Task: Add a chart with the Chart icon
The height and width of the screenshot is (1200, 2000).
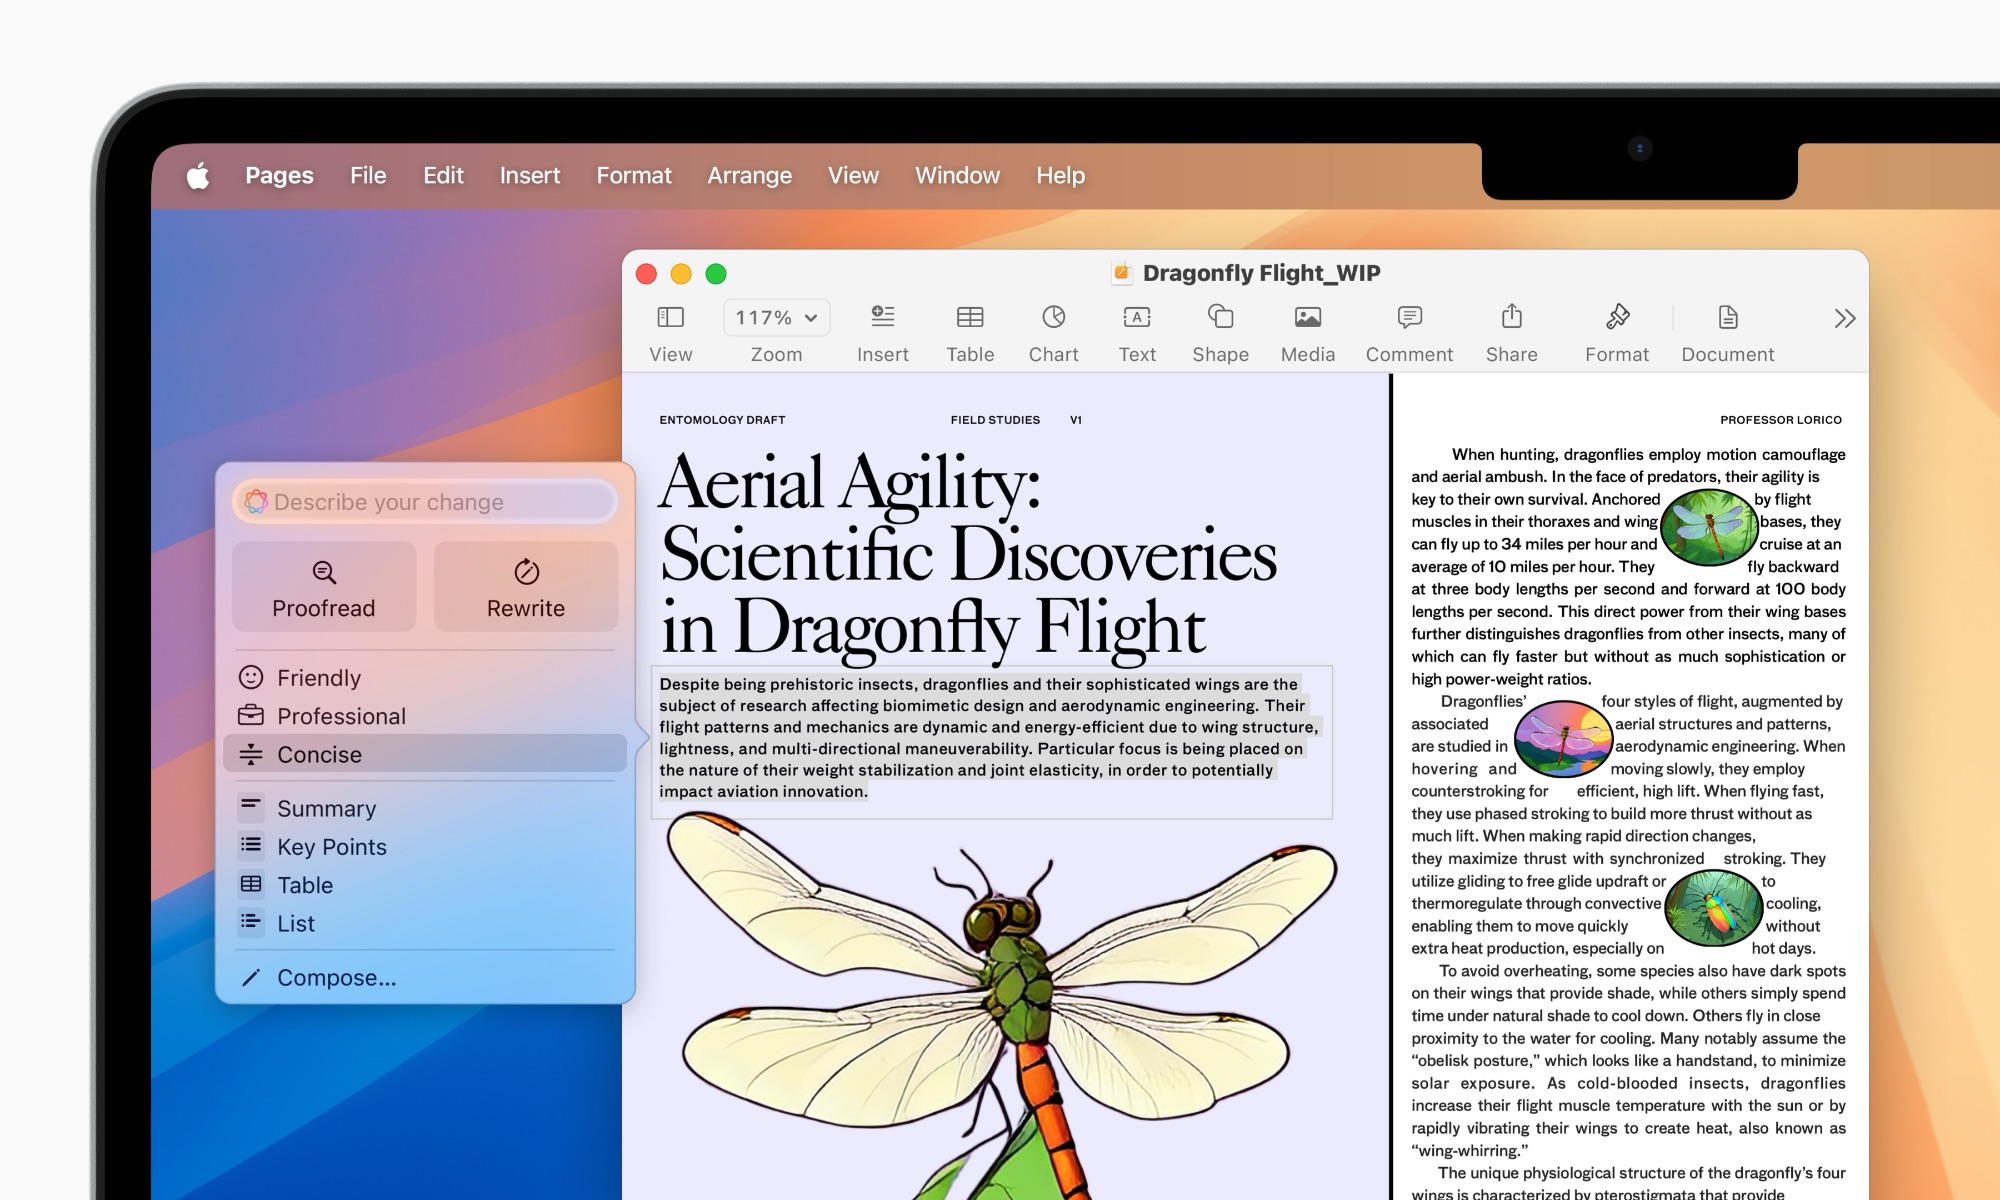Action: pos(1053,317)
